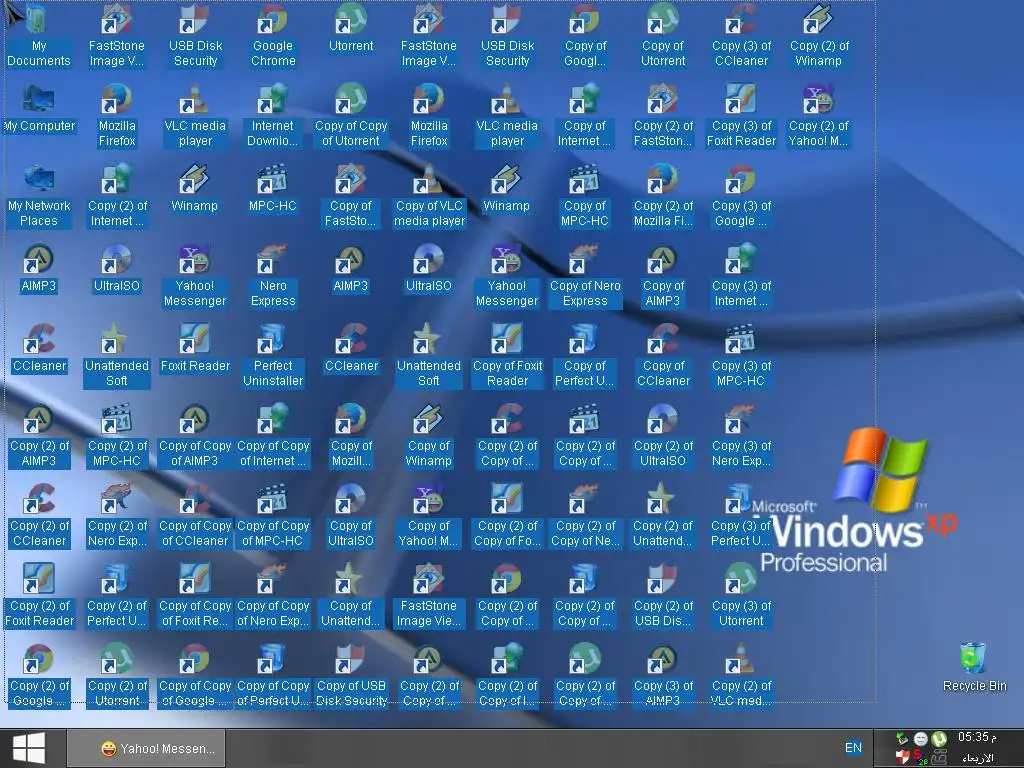Open the EN language indicator
The height and width of the screenshot is (768, 1024).
853,748
